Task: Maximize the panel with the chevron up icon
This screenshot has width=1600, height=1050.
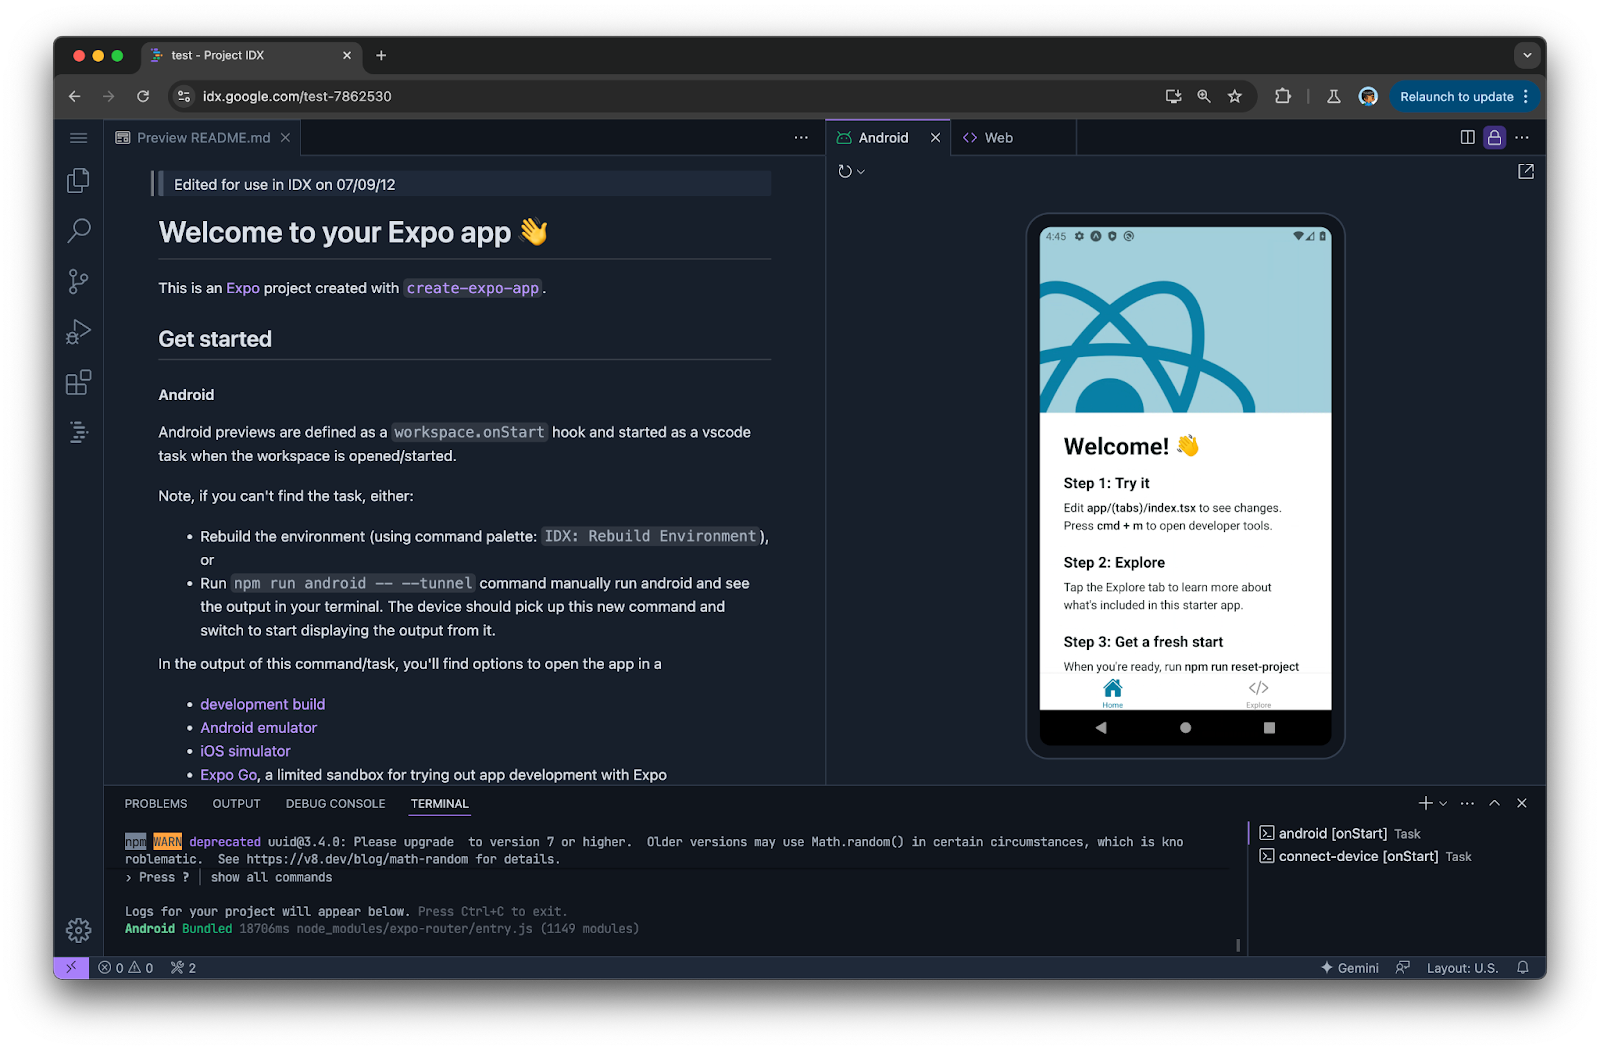Action: pyautogui.click(x=1494, y=803)
